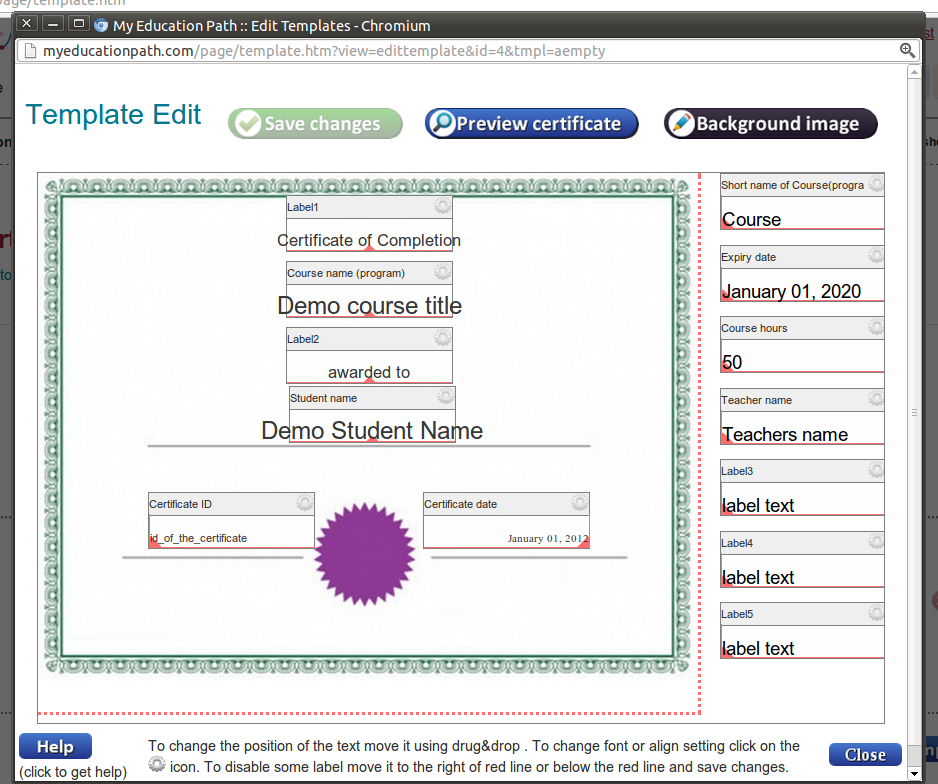The width and height of the screenshot is (938, 784).
Task: Click the Help button
Action: tap(55, 747)
